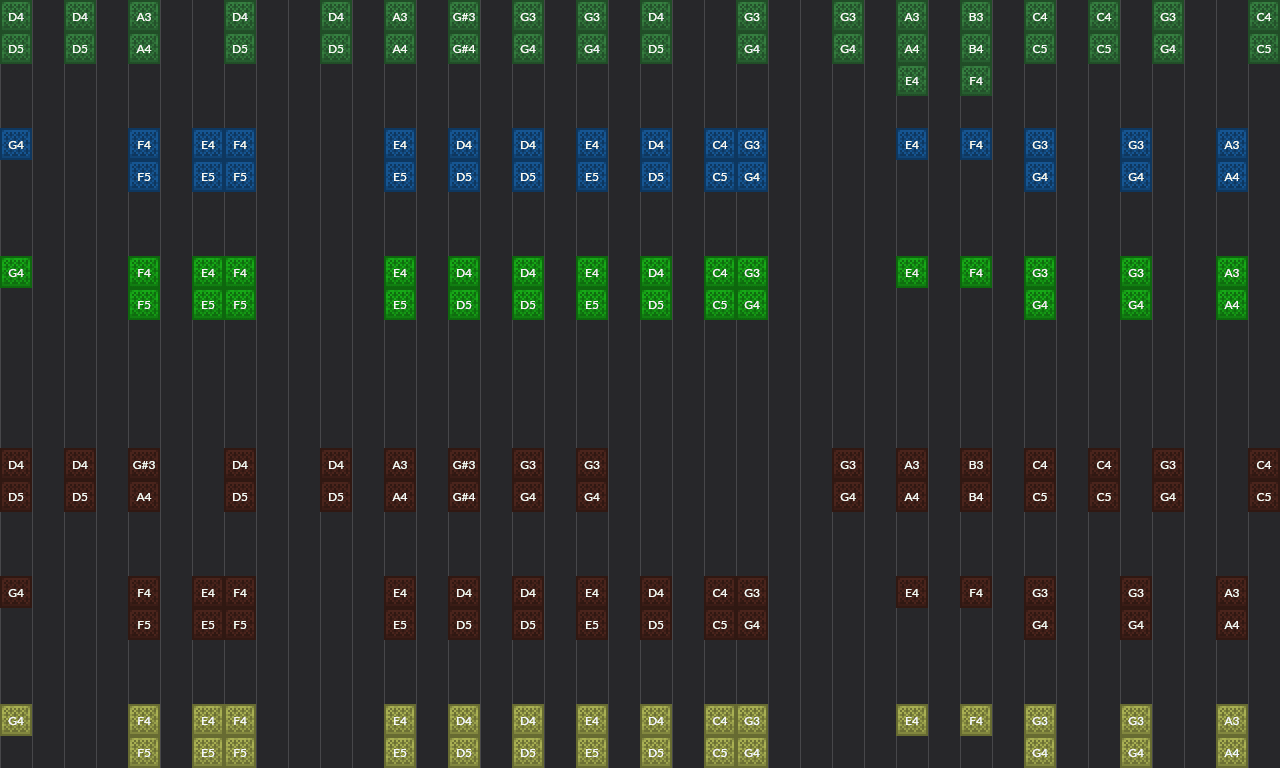Click the bright green C4 note block

720,272
